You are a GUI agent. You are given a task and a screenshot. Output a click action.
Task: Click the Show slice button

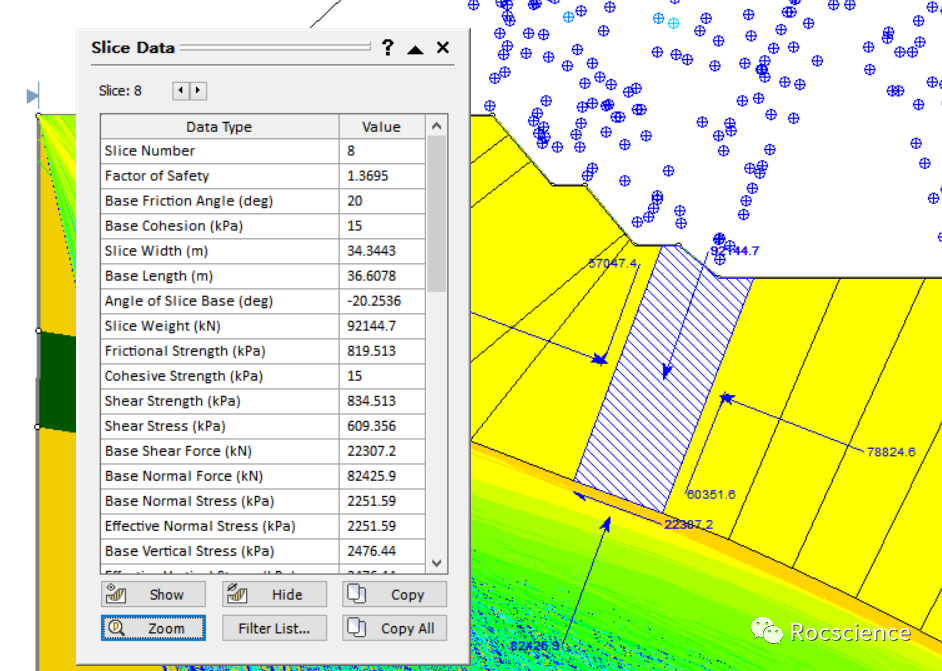click(x=153, y=594)
